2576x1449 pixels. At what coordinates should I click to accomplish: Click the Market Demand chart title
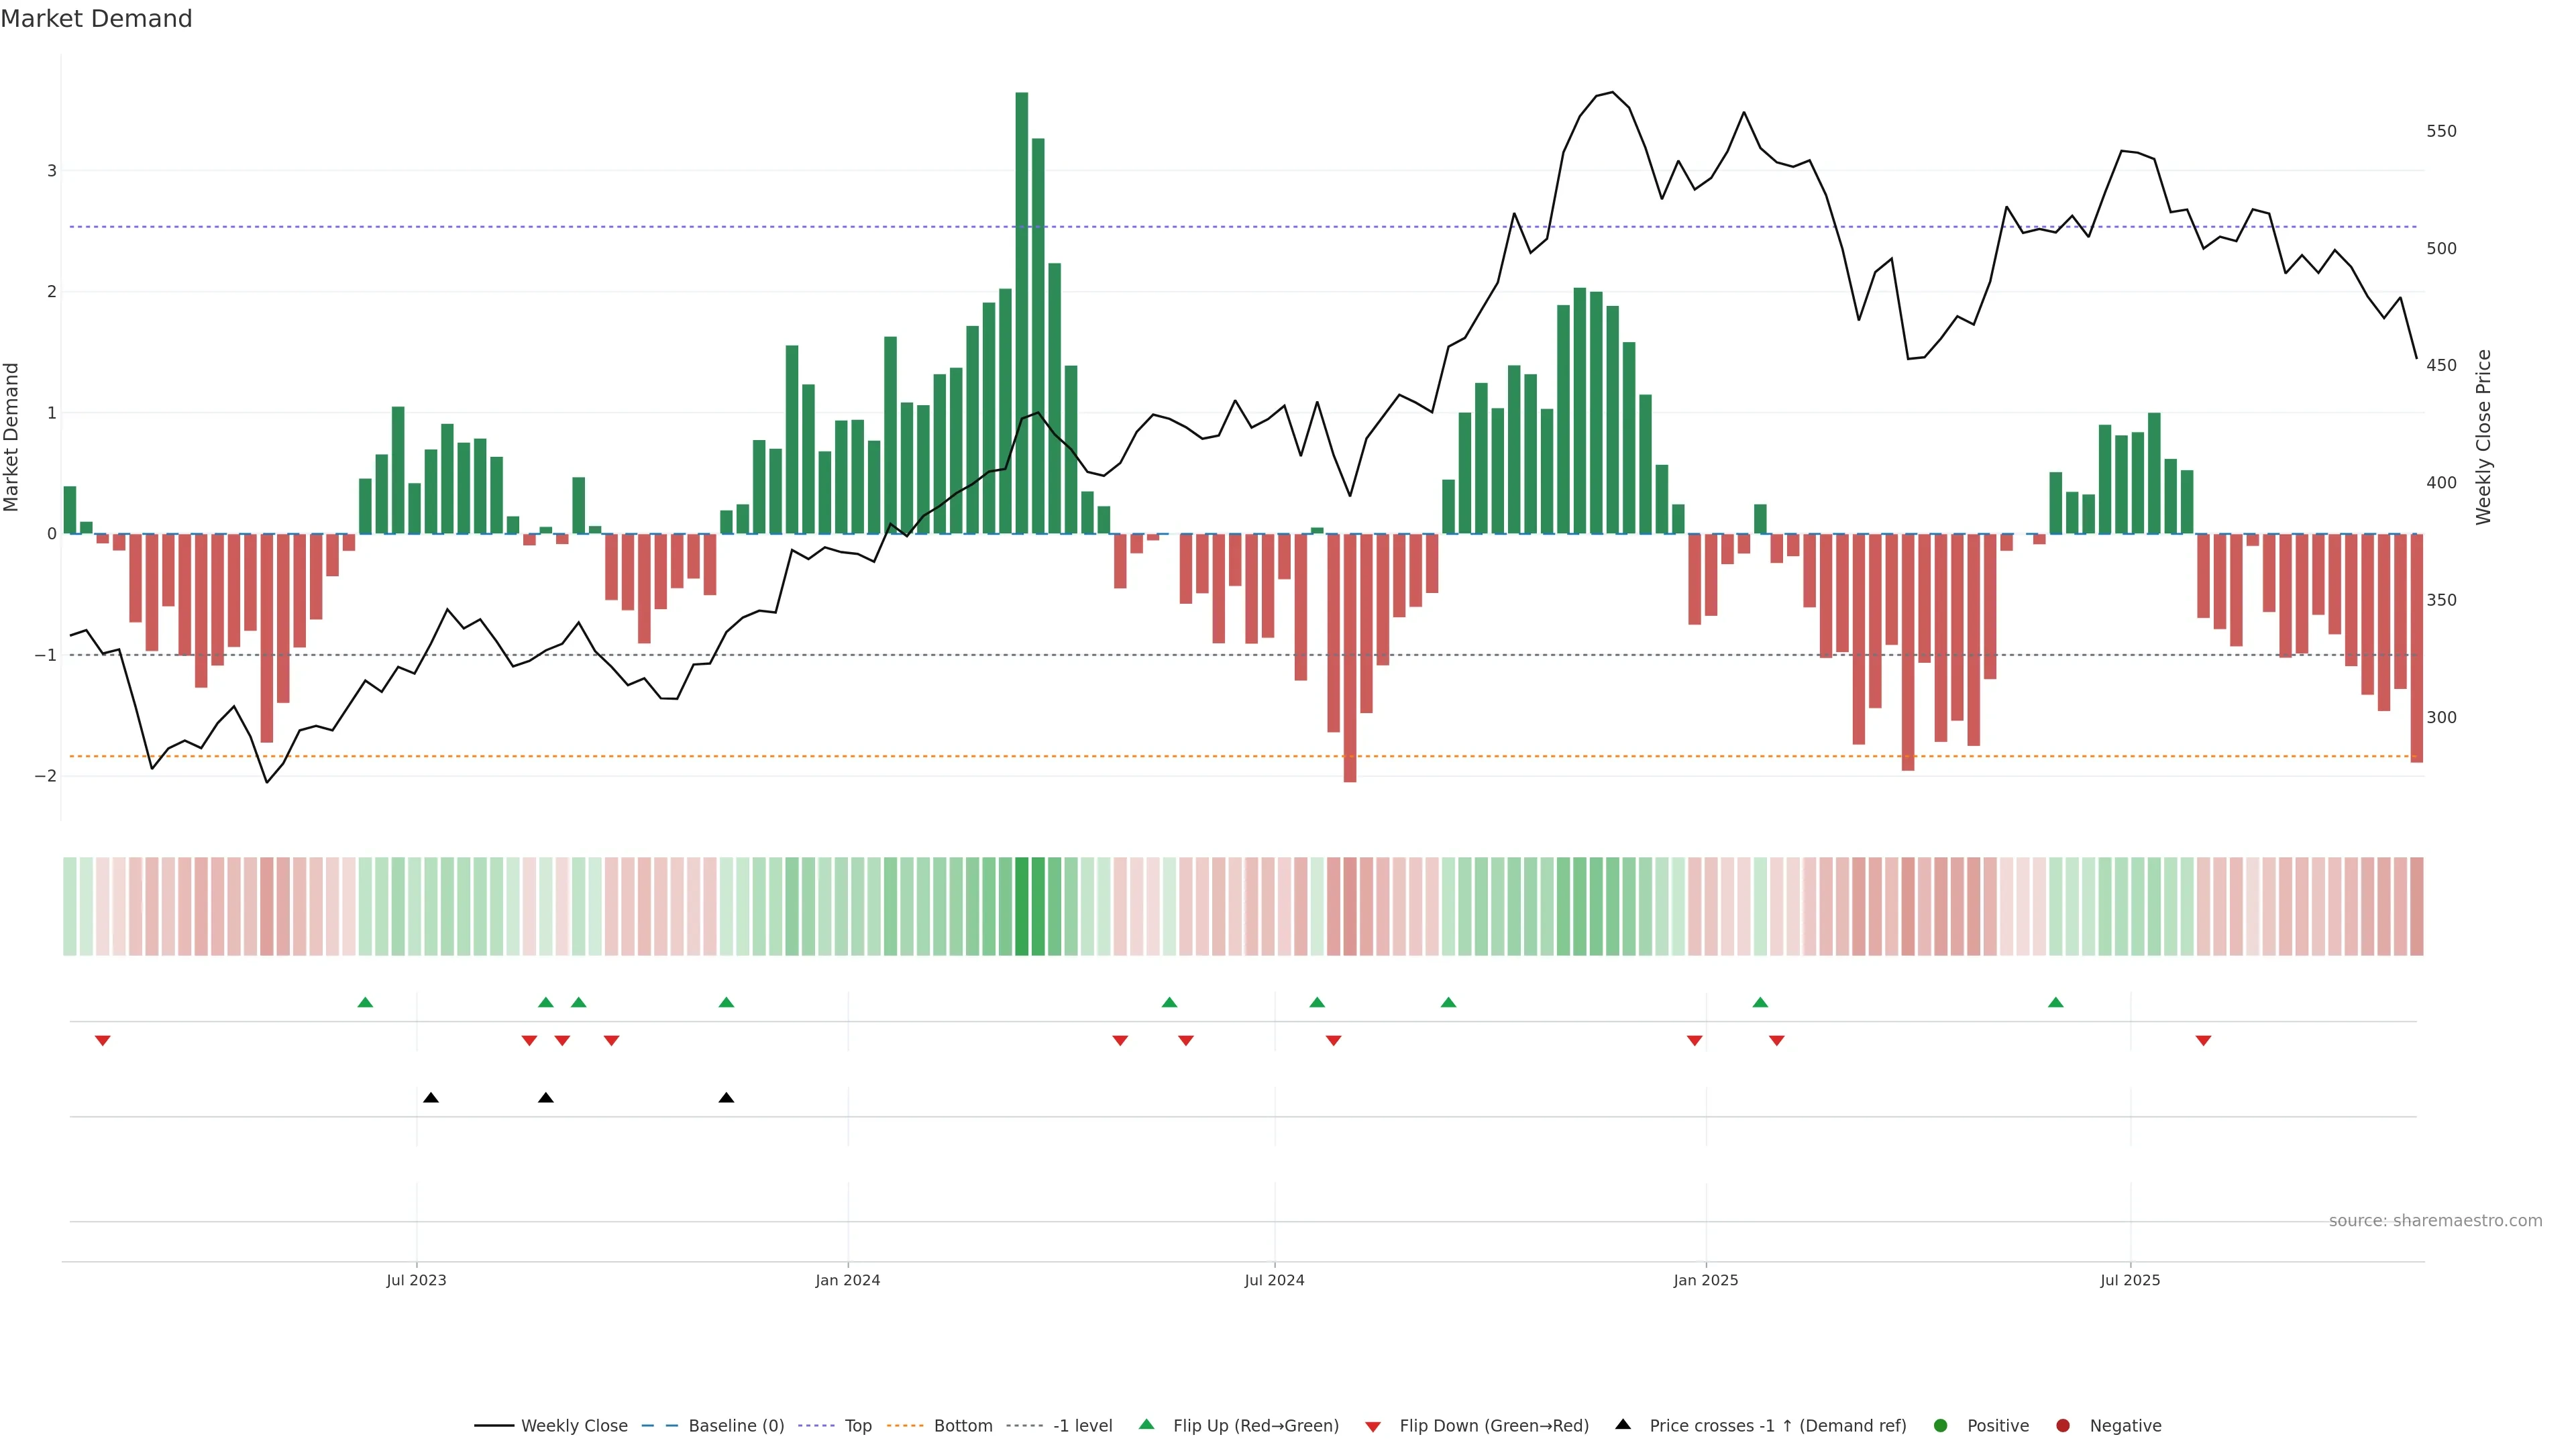(96, 19)
